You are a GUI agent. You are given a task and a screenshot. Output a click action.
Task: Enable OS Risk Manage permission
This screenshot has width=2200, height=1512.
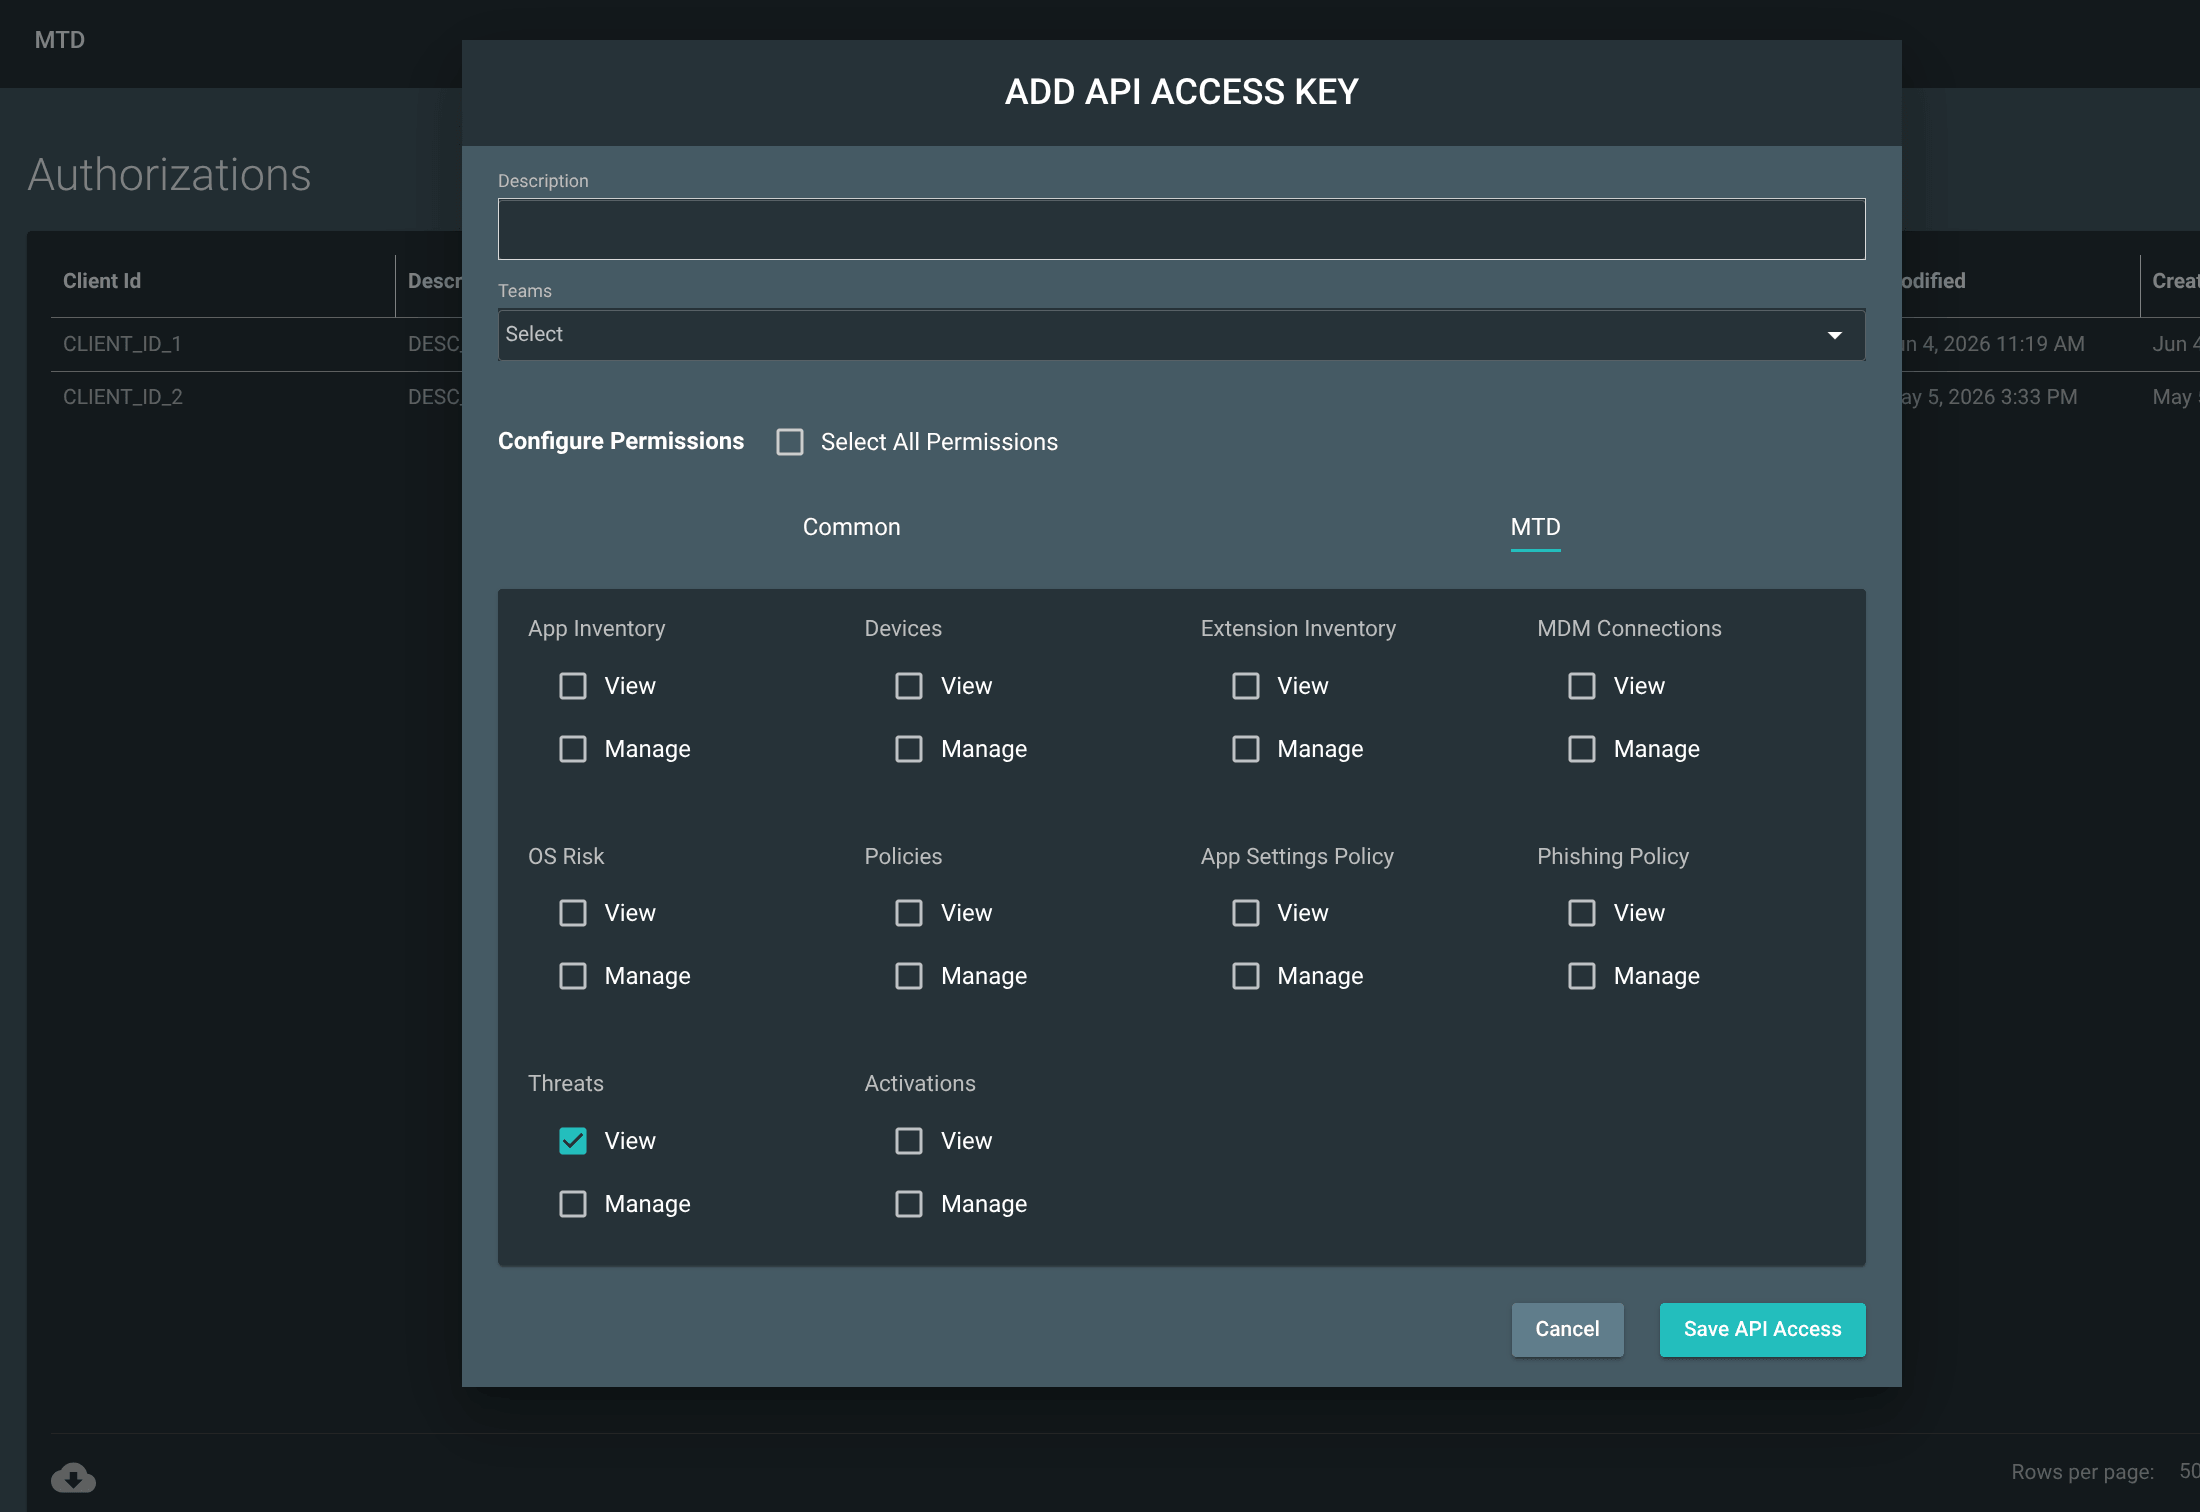(x=573, y=976)
